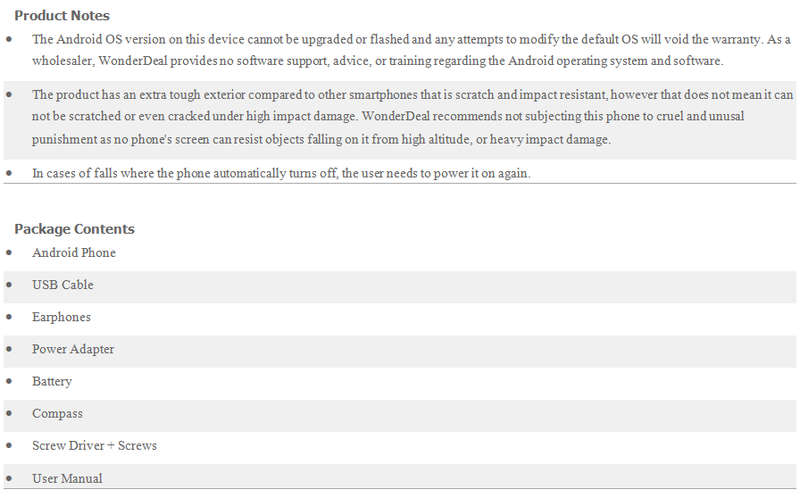
Task: Click the bullet beside Earphones
Action: [x=9, y=317]
